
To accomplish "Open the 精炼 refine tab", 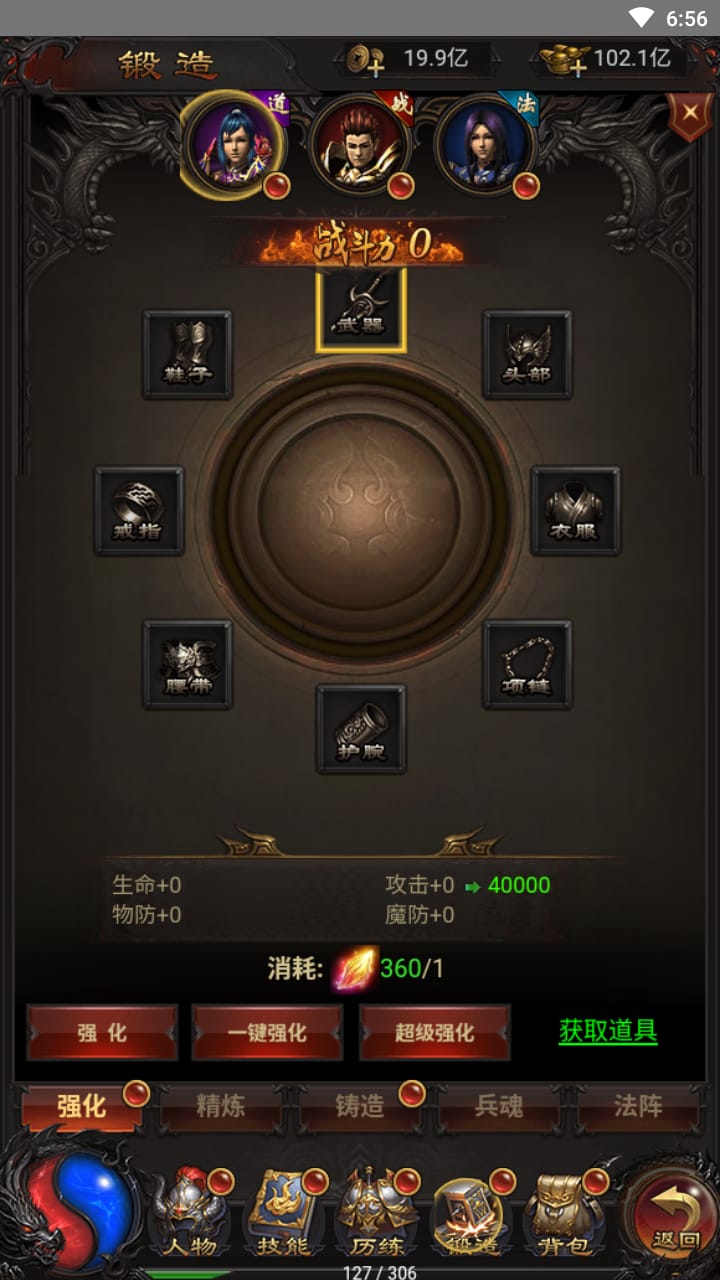I will [x=221, y=1107].
